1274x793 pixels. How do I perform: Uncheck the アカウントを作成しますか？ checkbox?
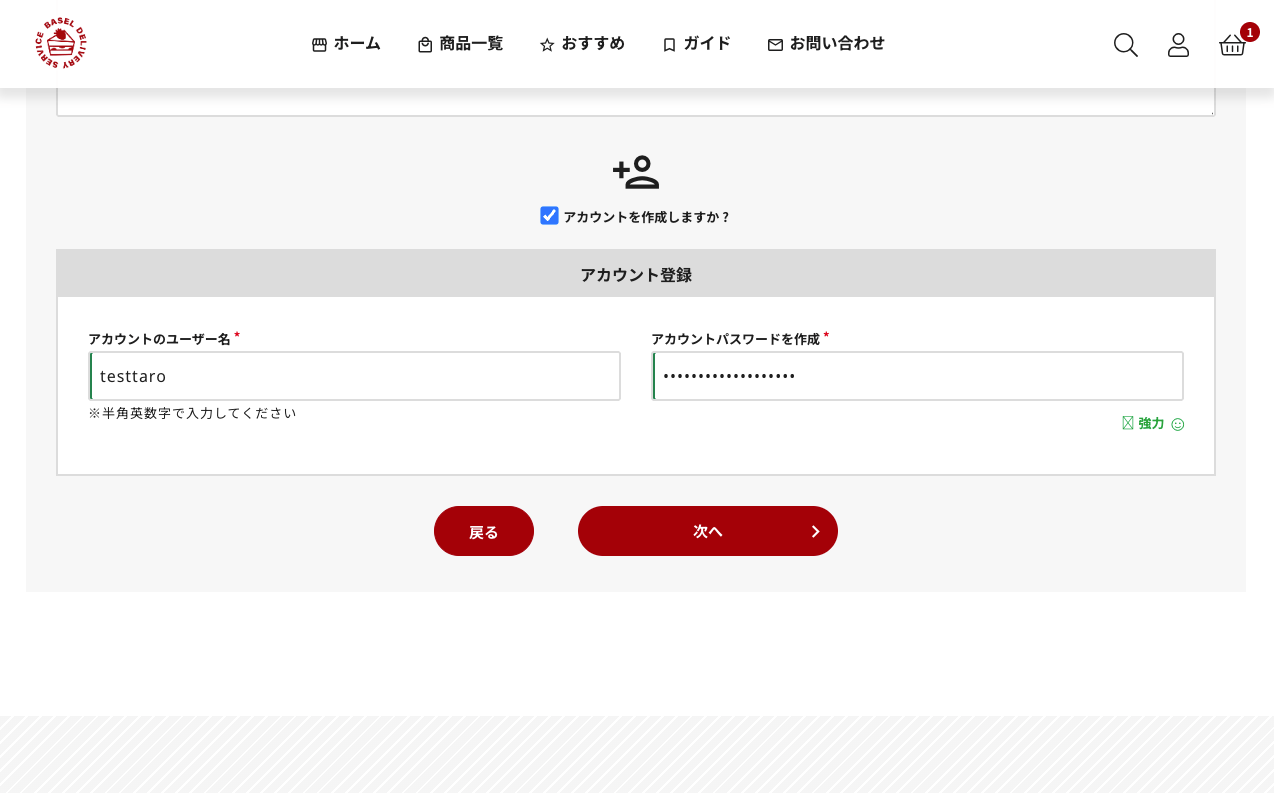point(549,216)
